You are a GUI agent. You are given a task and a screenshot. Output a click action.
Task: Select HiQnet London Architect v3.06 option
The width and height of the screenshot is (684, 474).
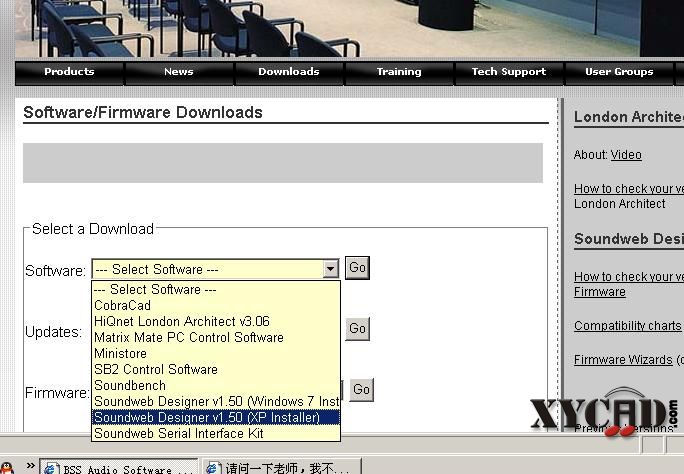tap(216, 322)
